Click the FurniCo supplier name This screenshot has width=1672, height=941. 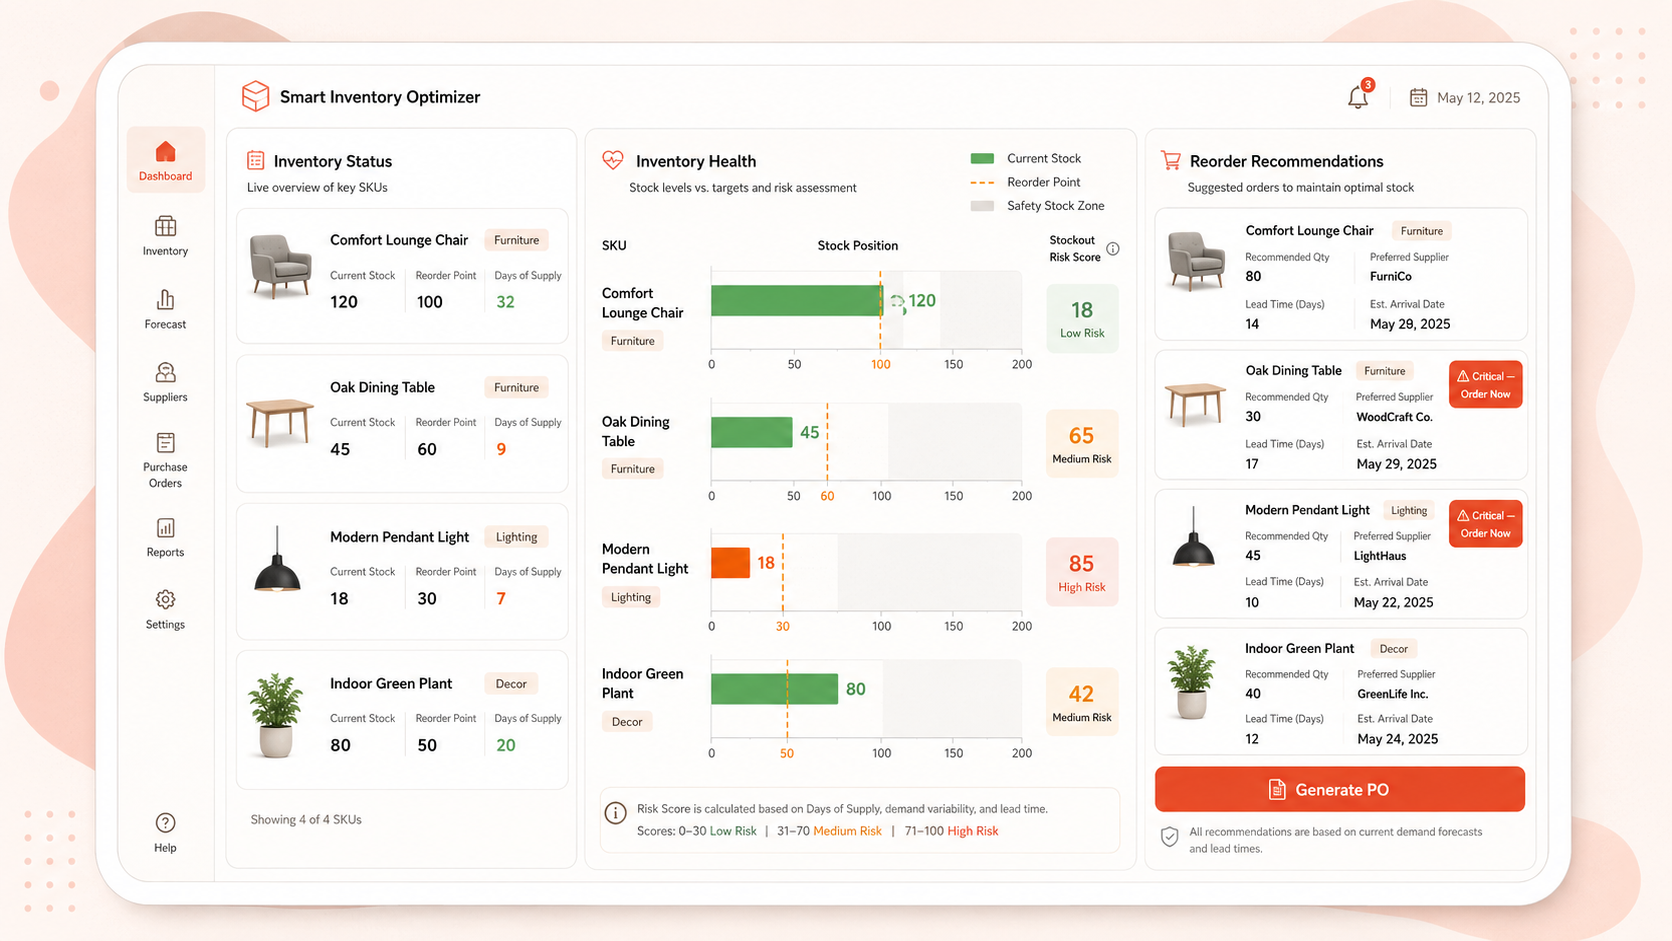1391,276
